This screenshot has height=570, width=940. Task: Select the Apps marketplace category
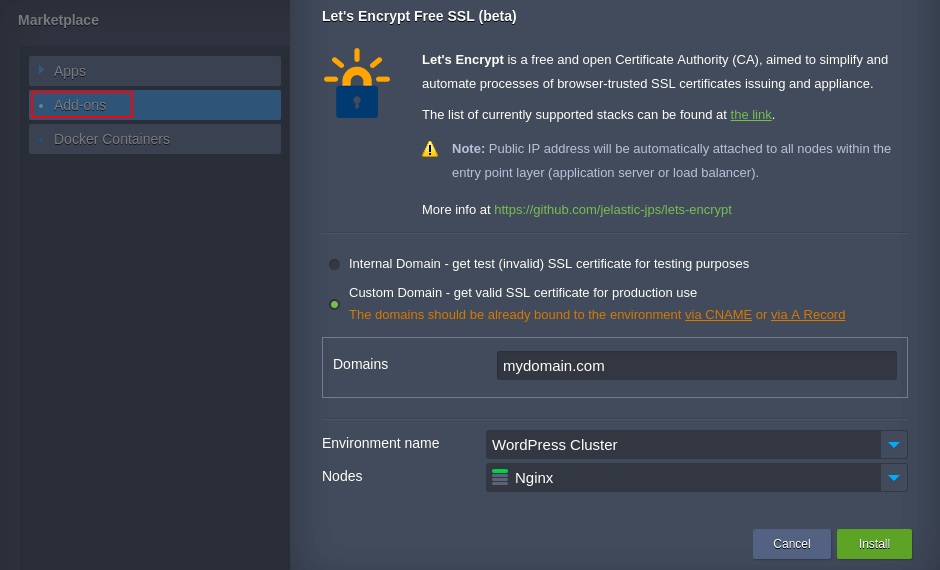coord(155,71)
